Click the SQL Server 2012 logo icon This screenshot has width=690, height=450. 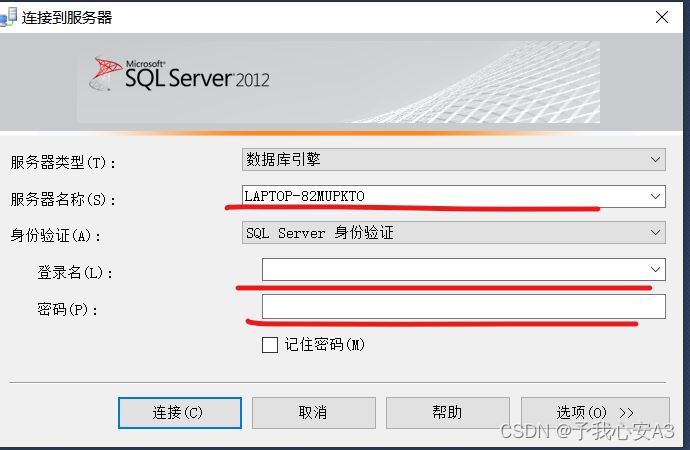[x=105, y=73]
